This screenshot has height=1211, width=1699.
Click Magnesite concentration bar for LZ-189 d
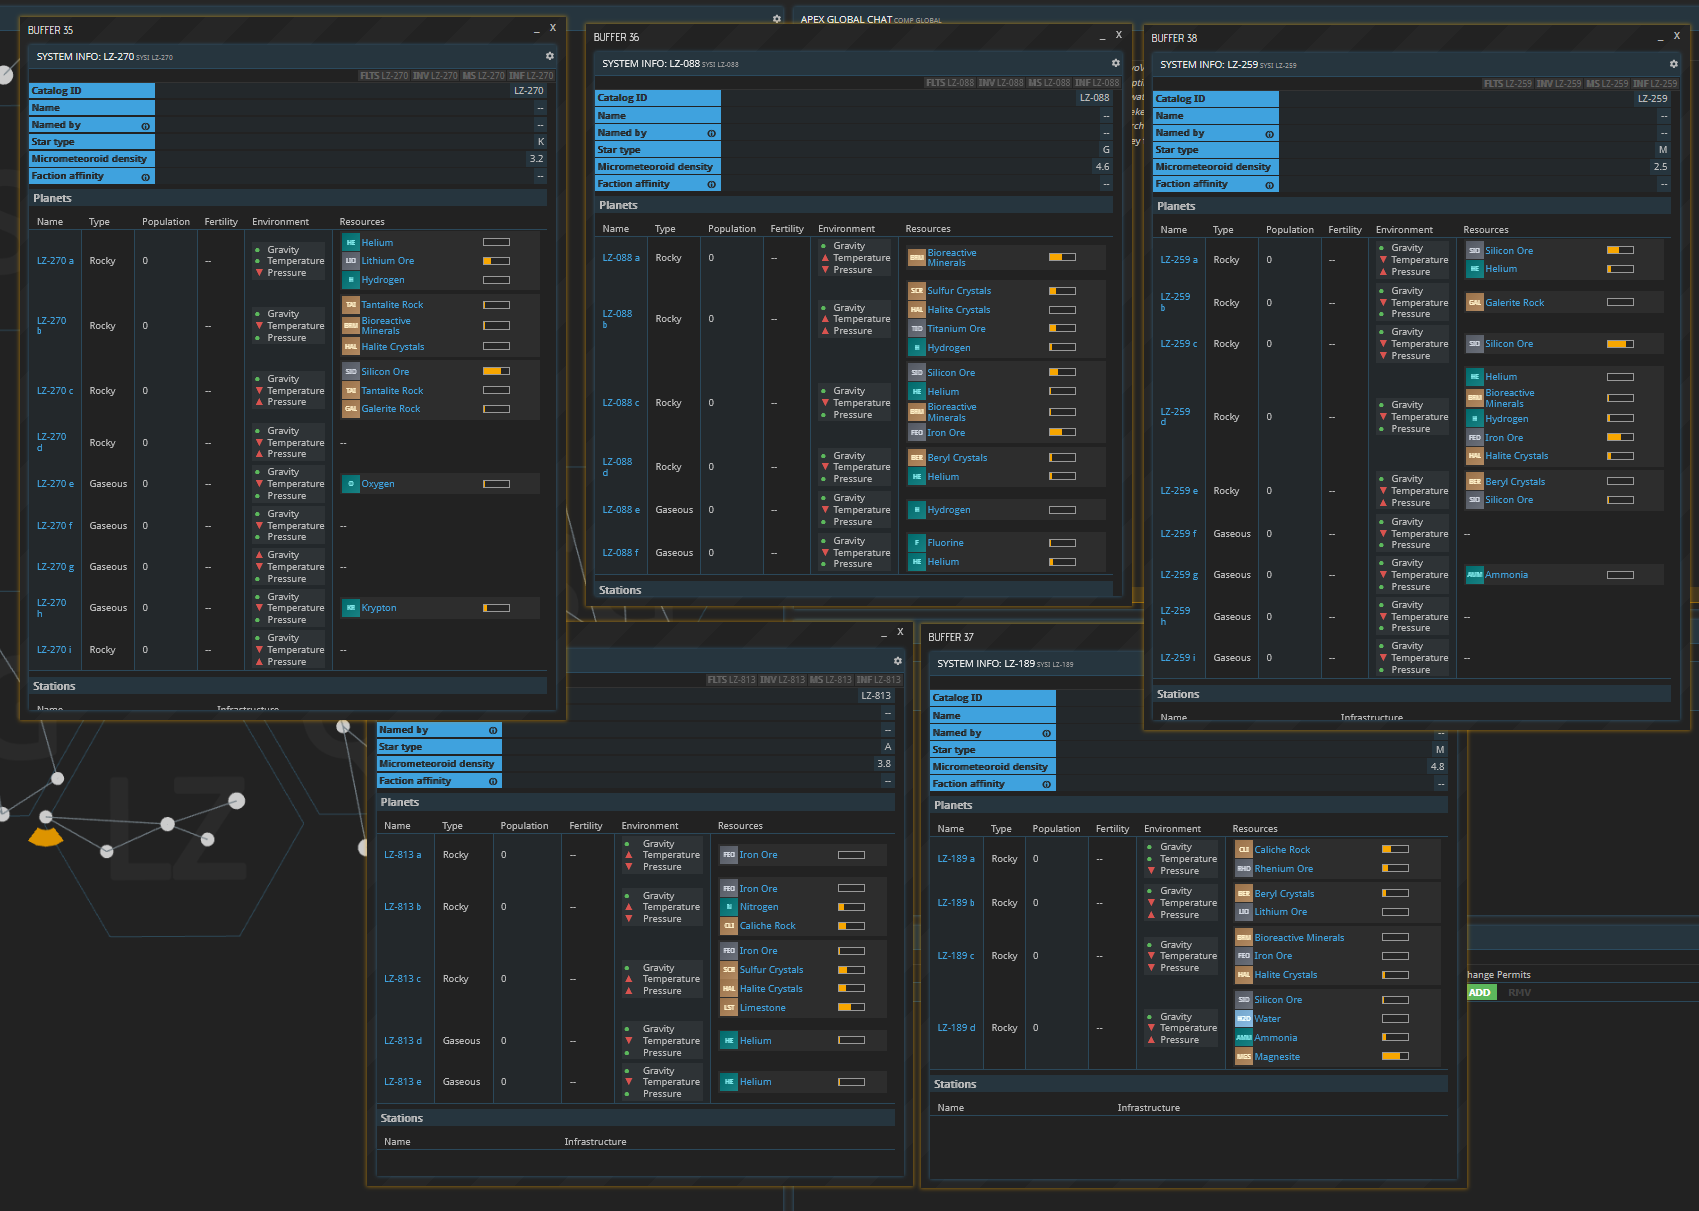click(x=1395, y=1056)
